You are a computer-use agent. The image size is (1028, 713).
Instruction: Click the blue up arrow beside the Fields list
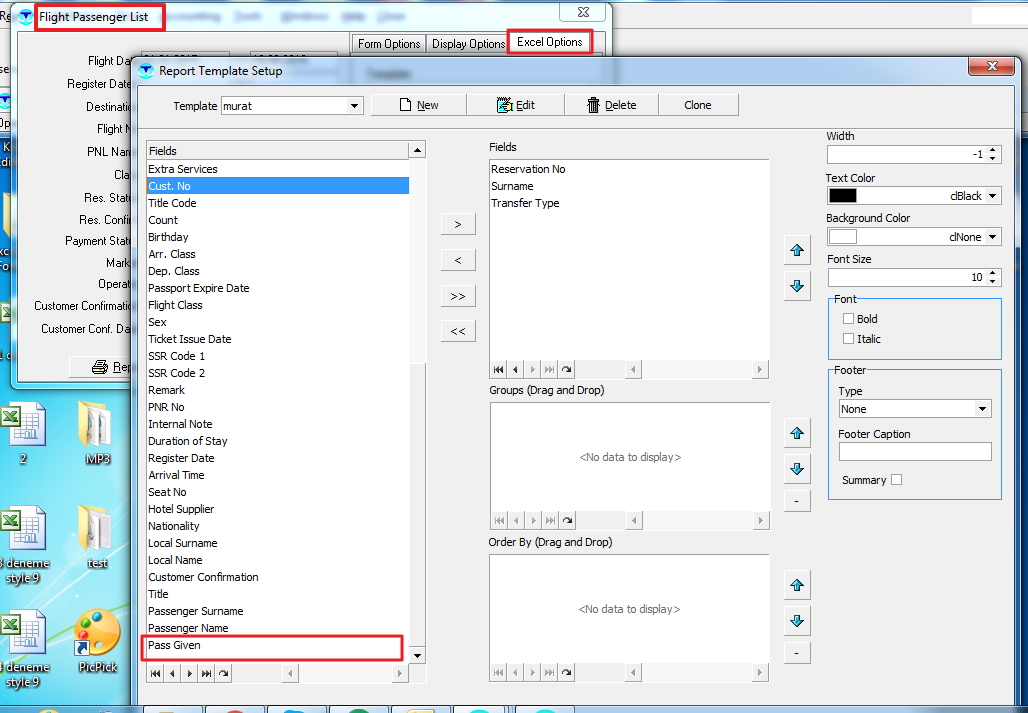[797, 250]
